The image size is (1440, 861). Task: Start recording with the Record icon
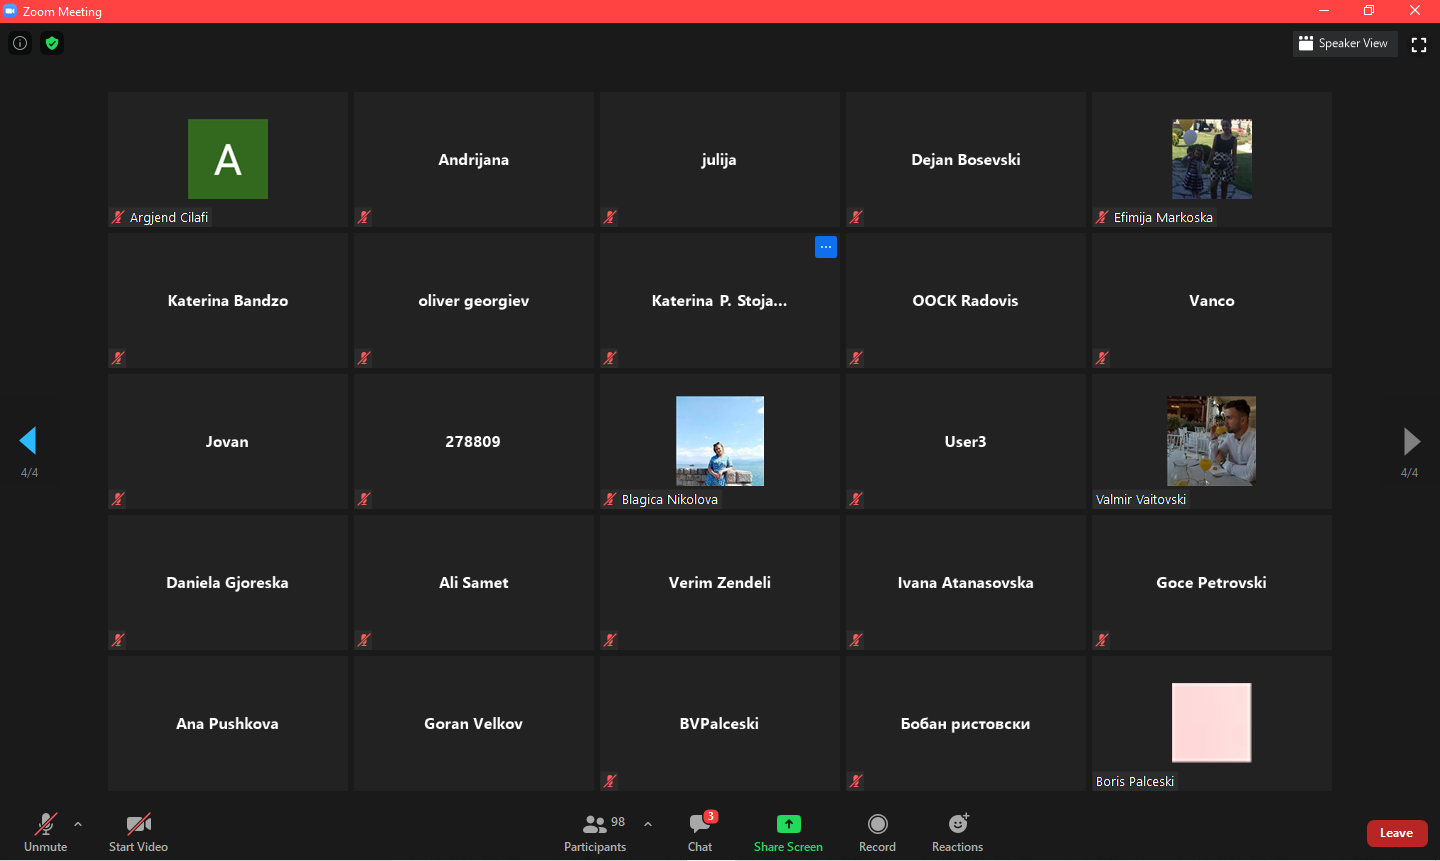pyautogui.click(x=877, y=824)
